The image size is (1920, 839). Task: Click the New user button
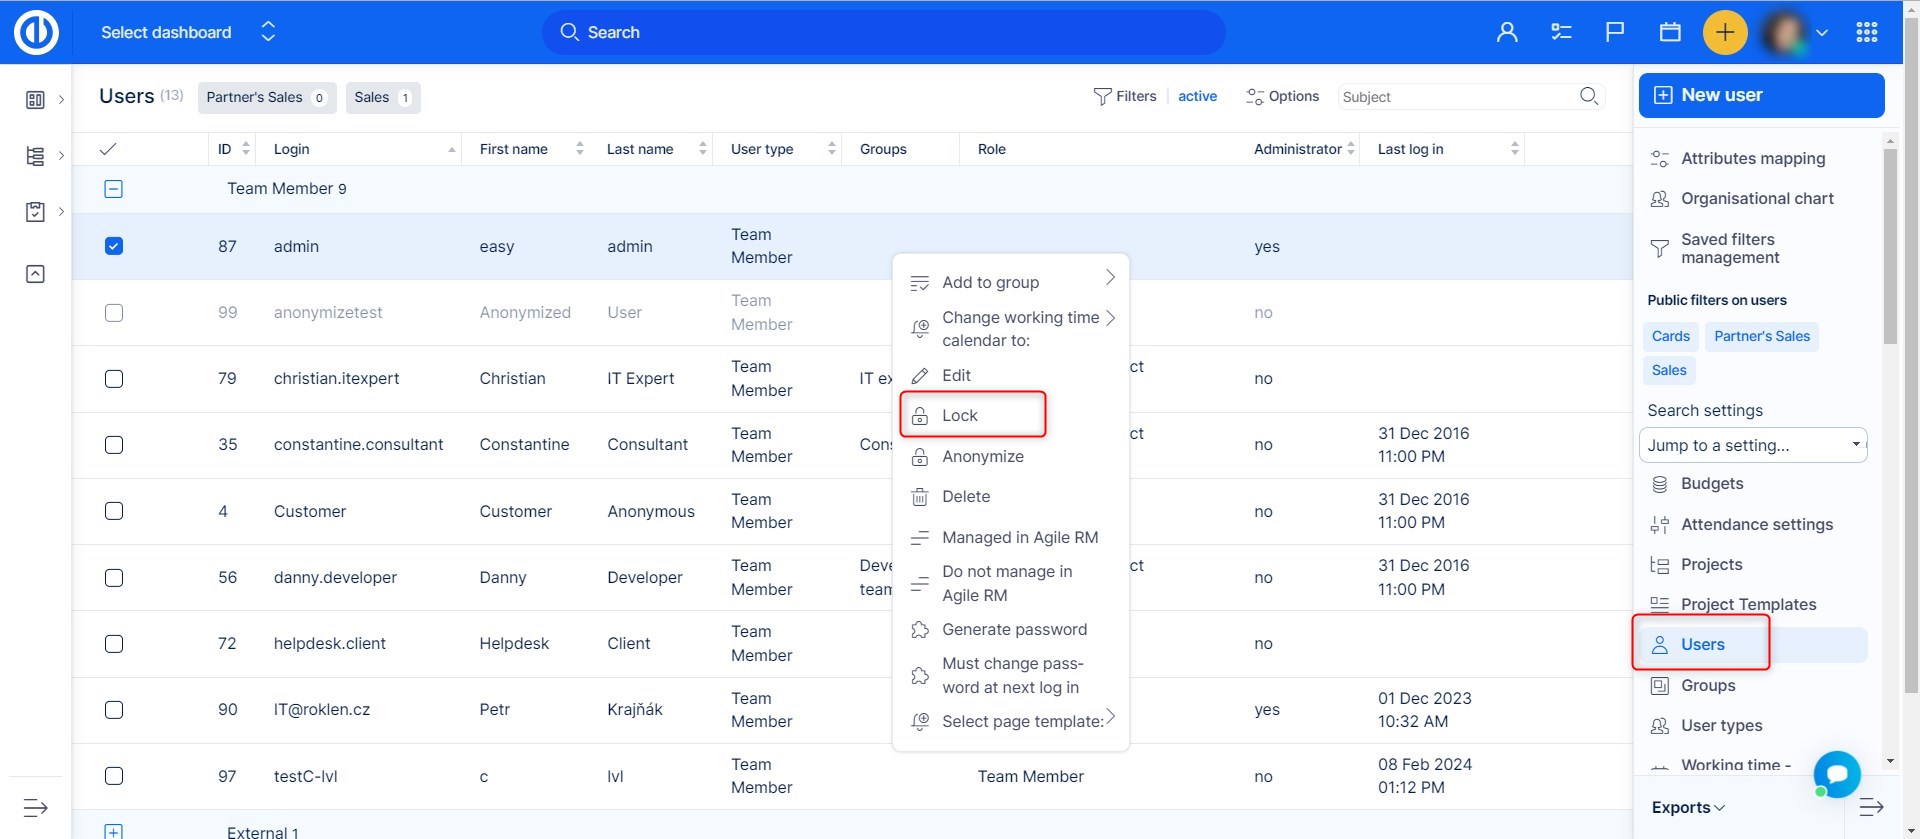[1760, 95]
